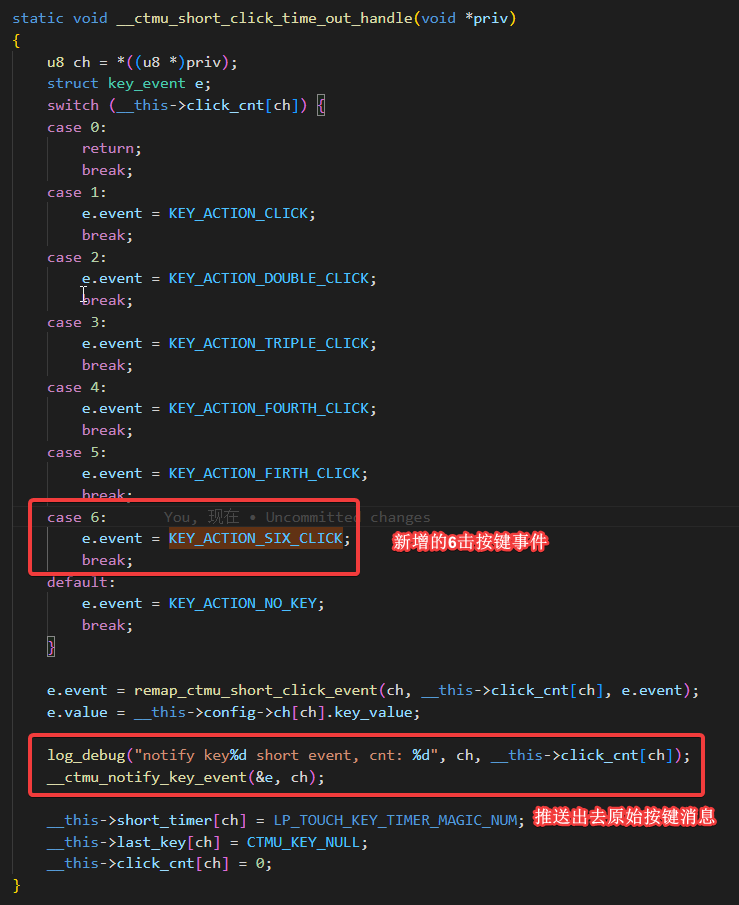
Task: Click the 'e.value' assignment line's key_value field
Action: 373,713
